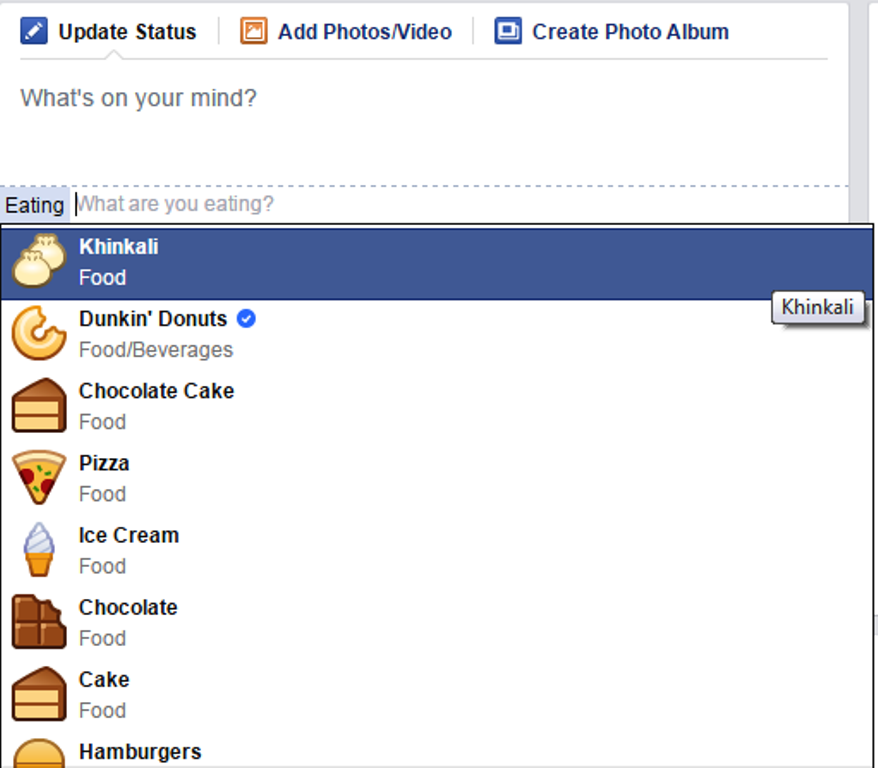878x768 pixels.
Task: Click the Add Photos/Video picture icon
Action: pos(254,31)
